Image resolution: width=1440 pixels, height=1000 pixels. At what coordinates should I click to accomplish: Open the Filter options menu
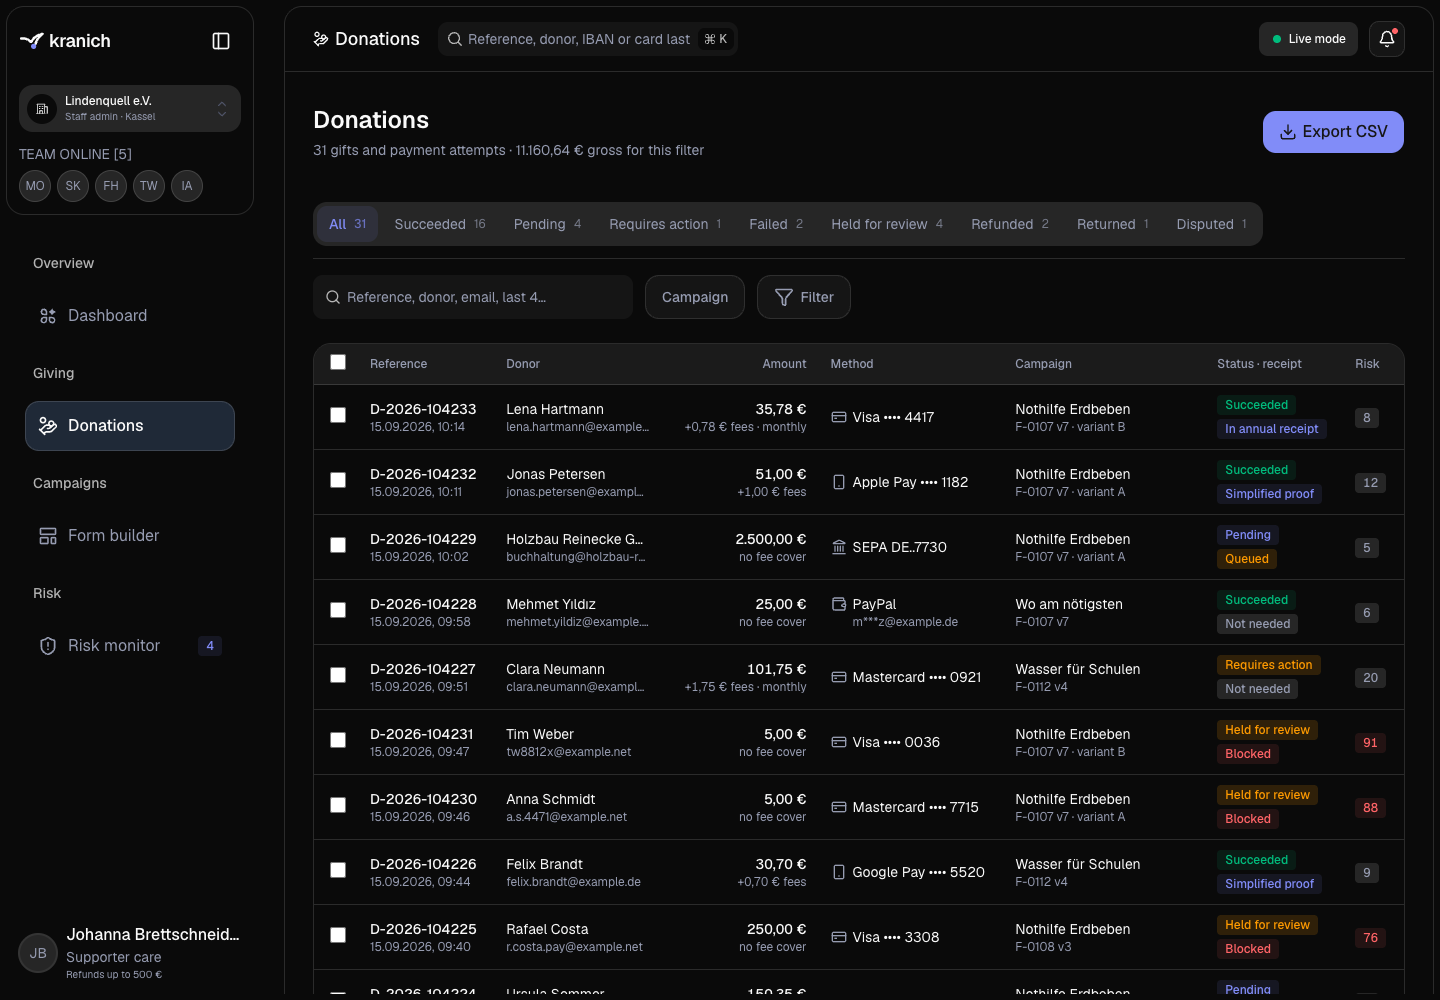(x=804, y=297)
